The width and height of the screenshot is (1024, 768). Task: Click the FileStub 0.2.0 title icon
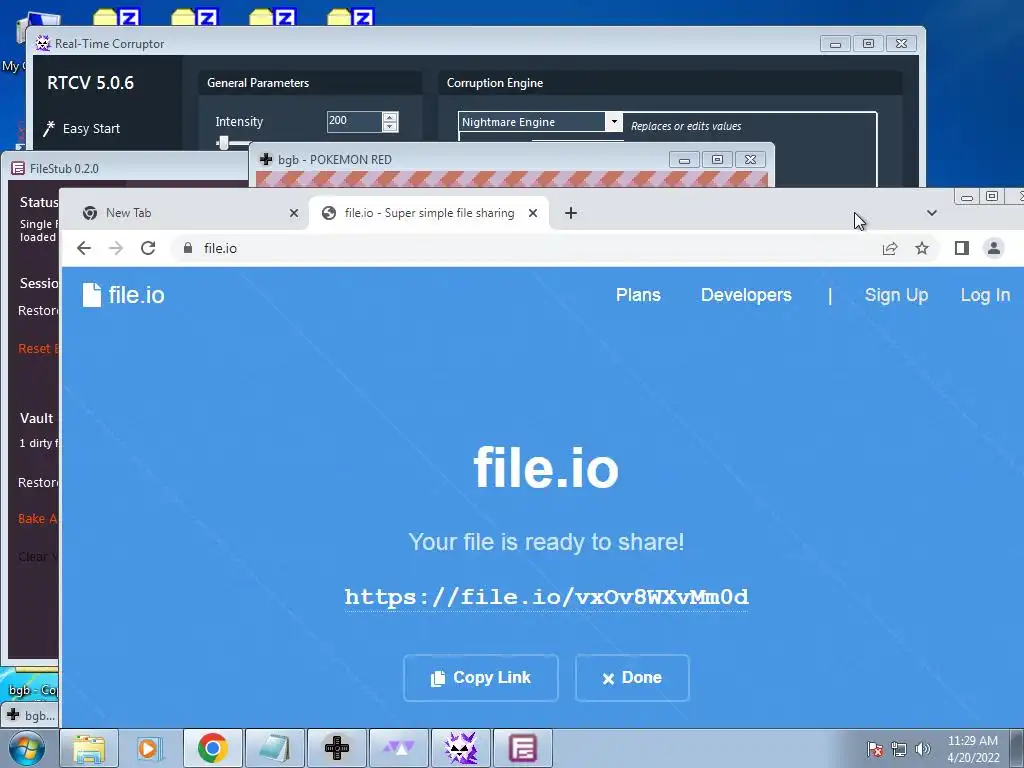(18, 168)
